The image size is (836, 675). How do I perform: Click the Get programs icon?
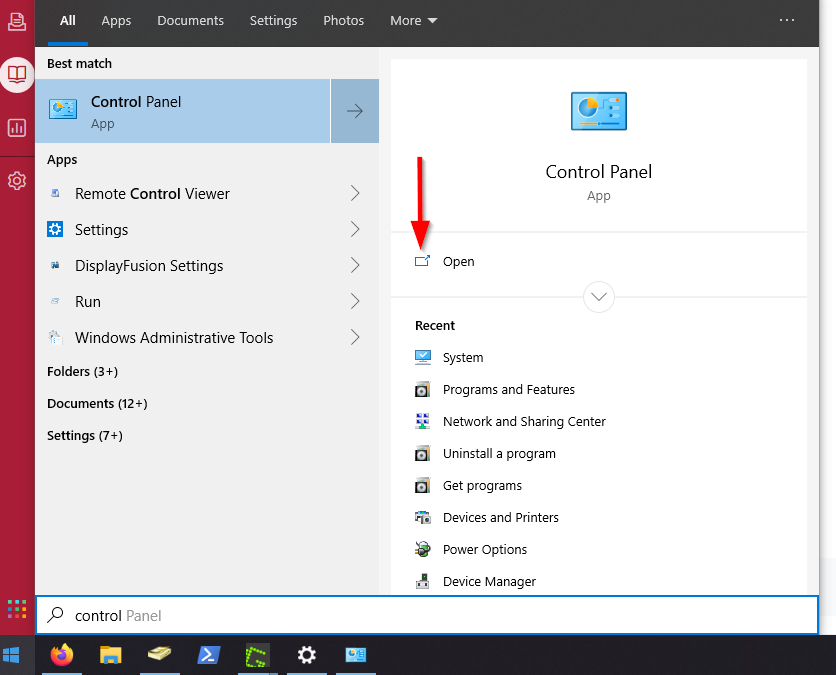pos(422,486)
